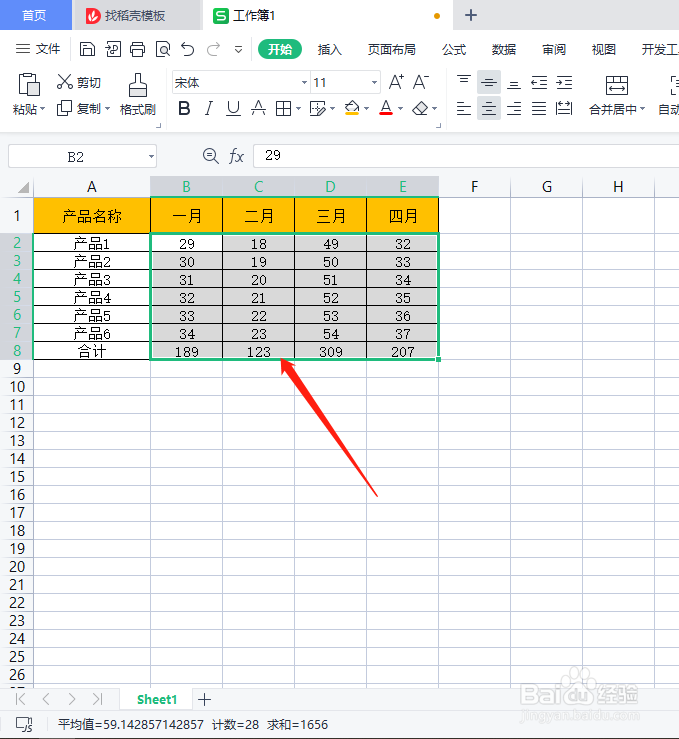Toggle Italic formatting
Image resolution: width=679 pixels, height=739 pixels.
point(209,109)
